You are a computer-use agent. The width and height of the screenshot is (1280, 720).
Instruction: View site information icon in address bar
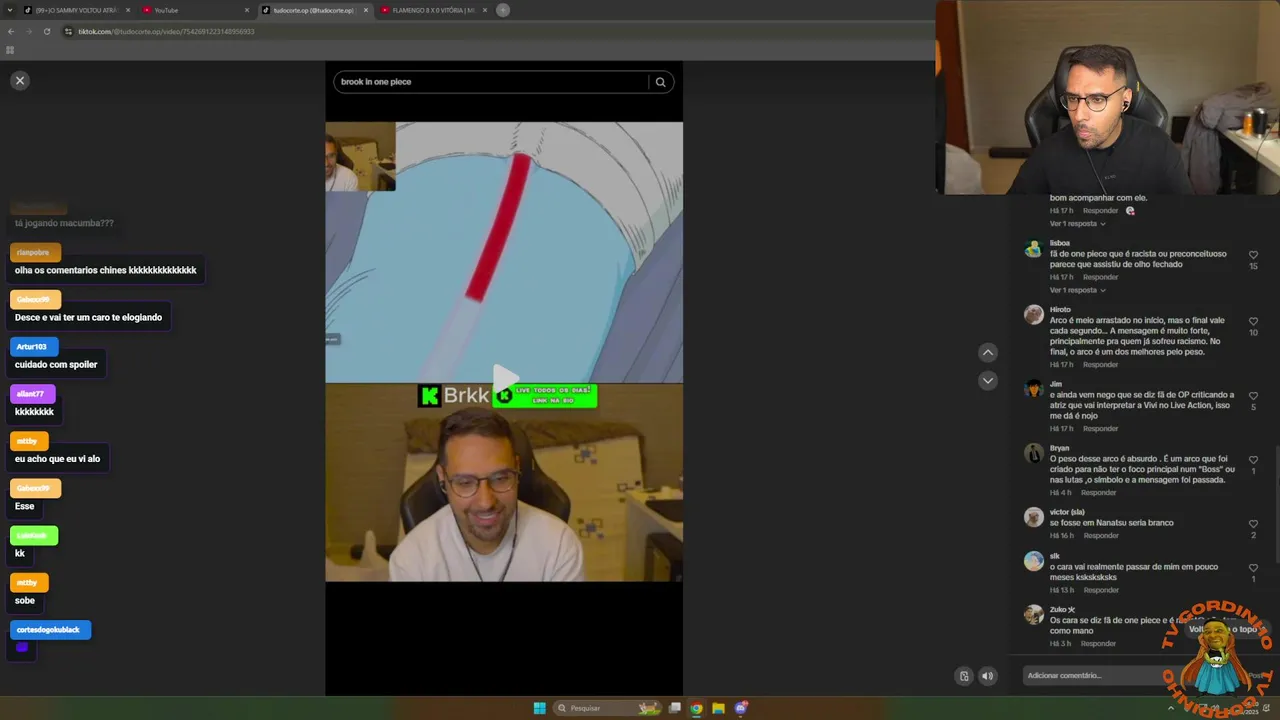tap(68, 31)
